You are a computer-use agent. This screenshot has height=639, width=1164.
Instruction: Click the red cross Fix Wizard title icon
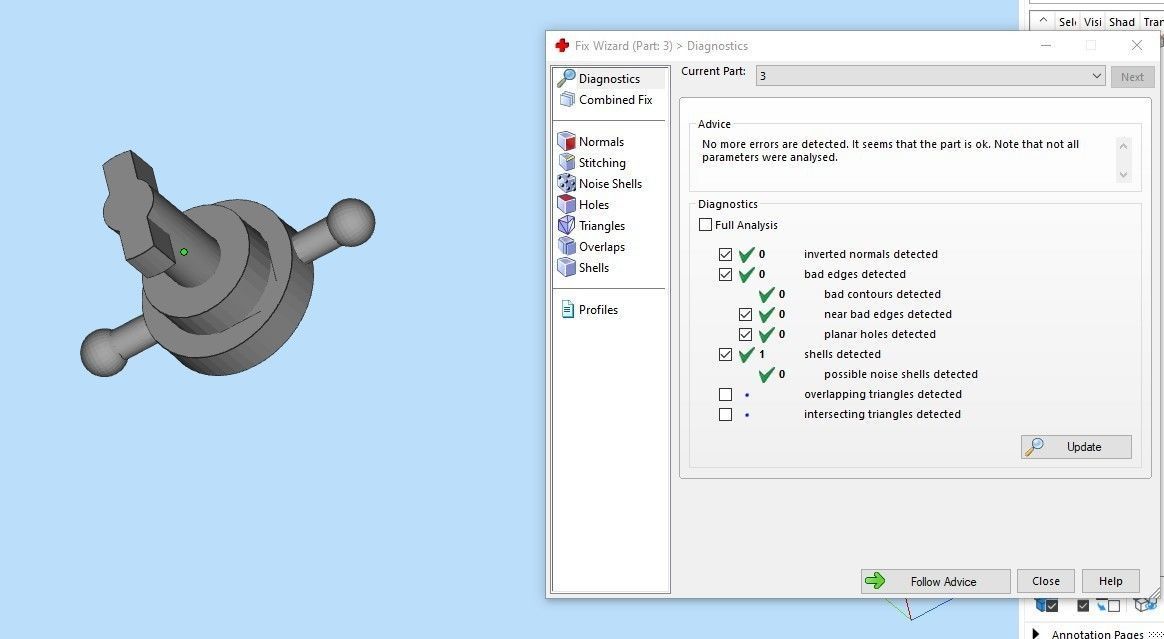click(562, 45)
